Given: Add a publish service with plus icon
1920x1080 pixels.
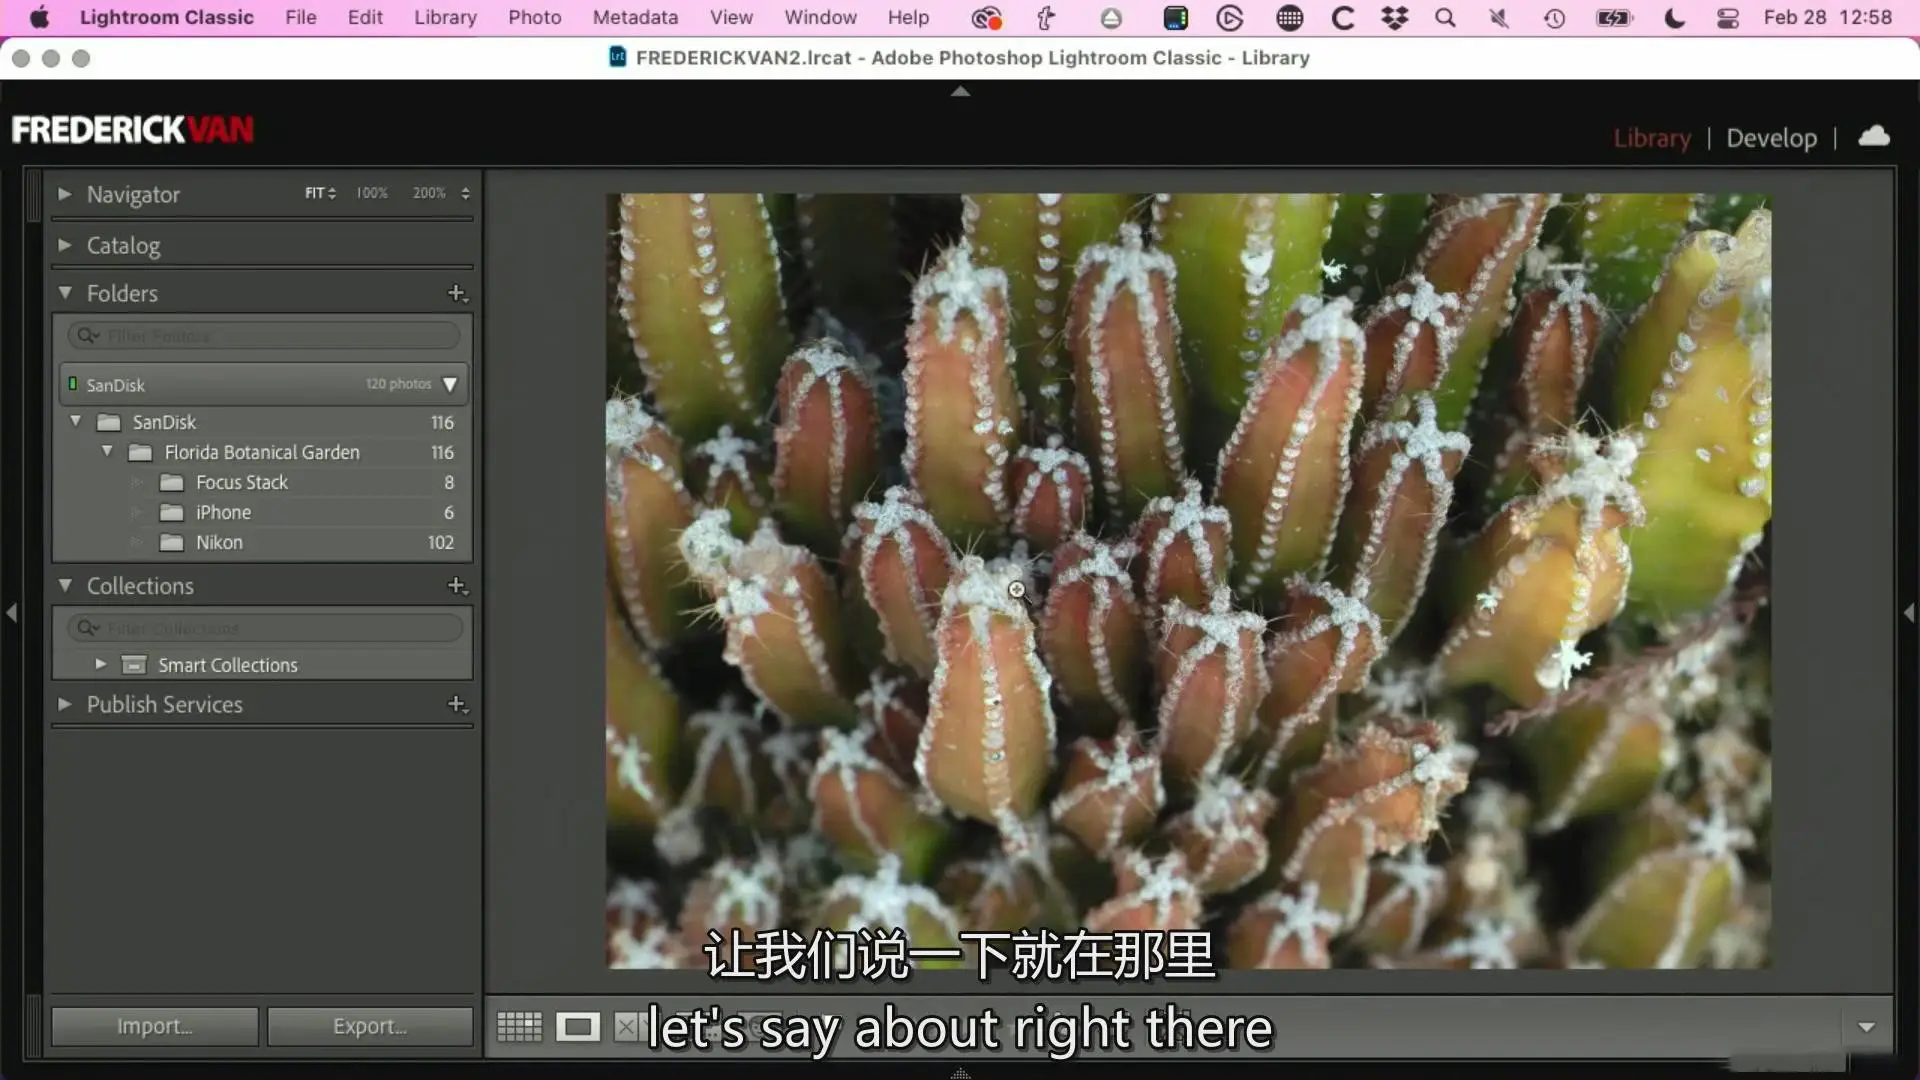Looking at the screenshot, I should (457, 704).
